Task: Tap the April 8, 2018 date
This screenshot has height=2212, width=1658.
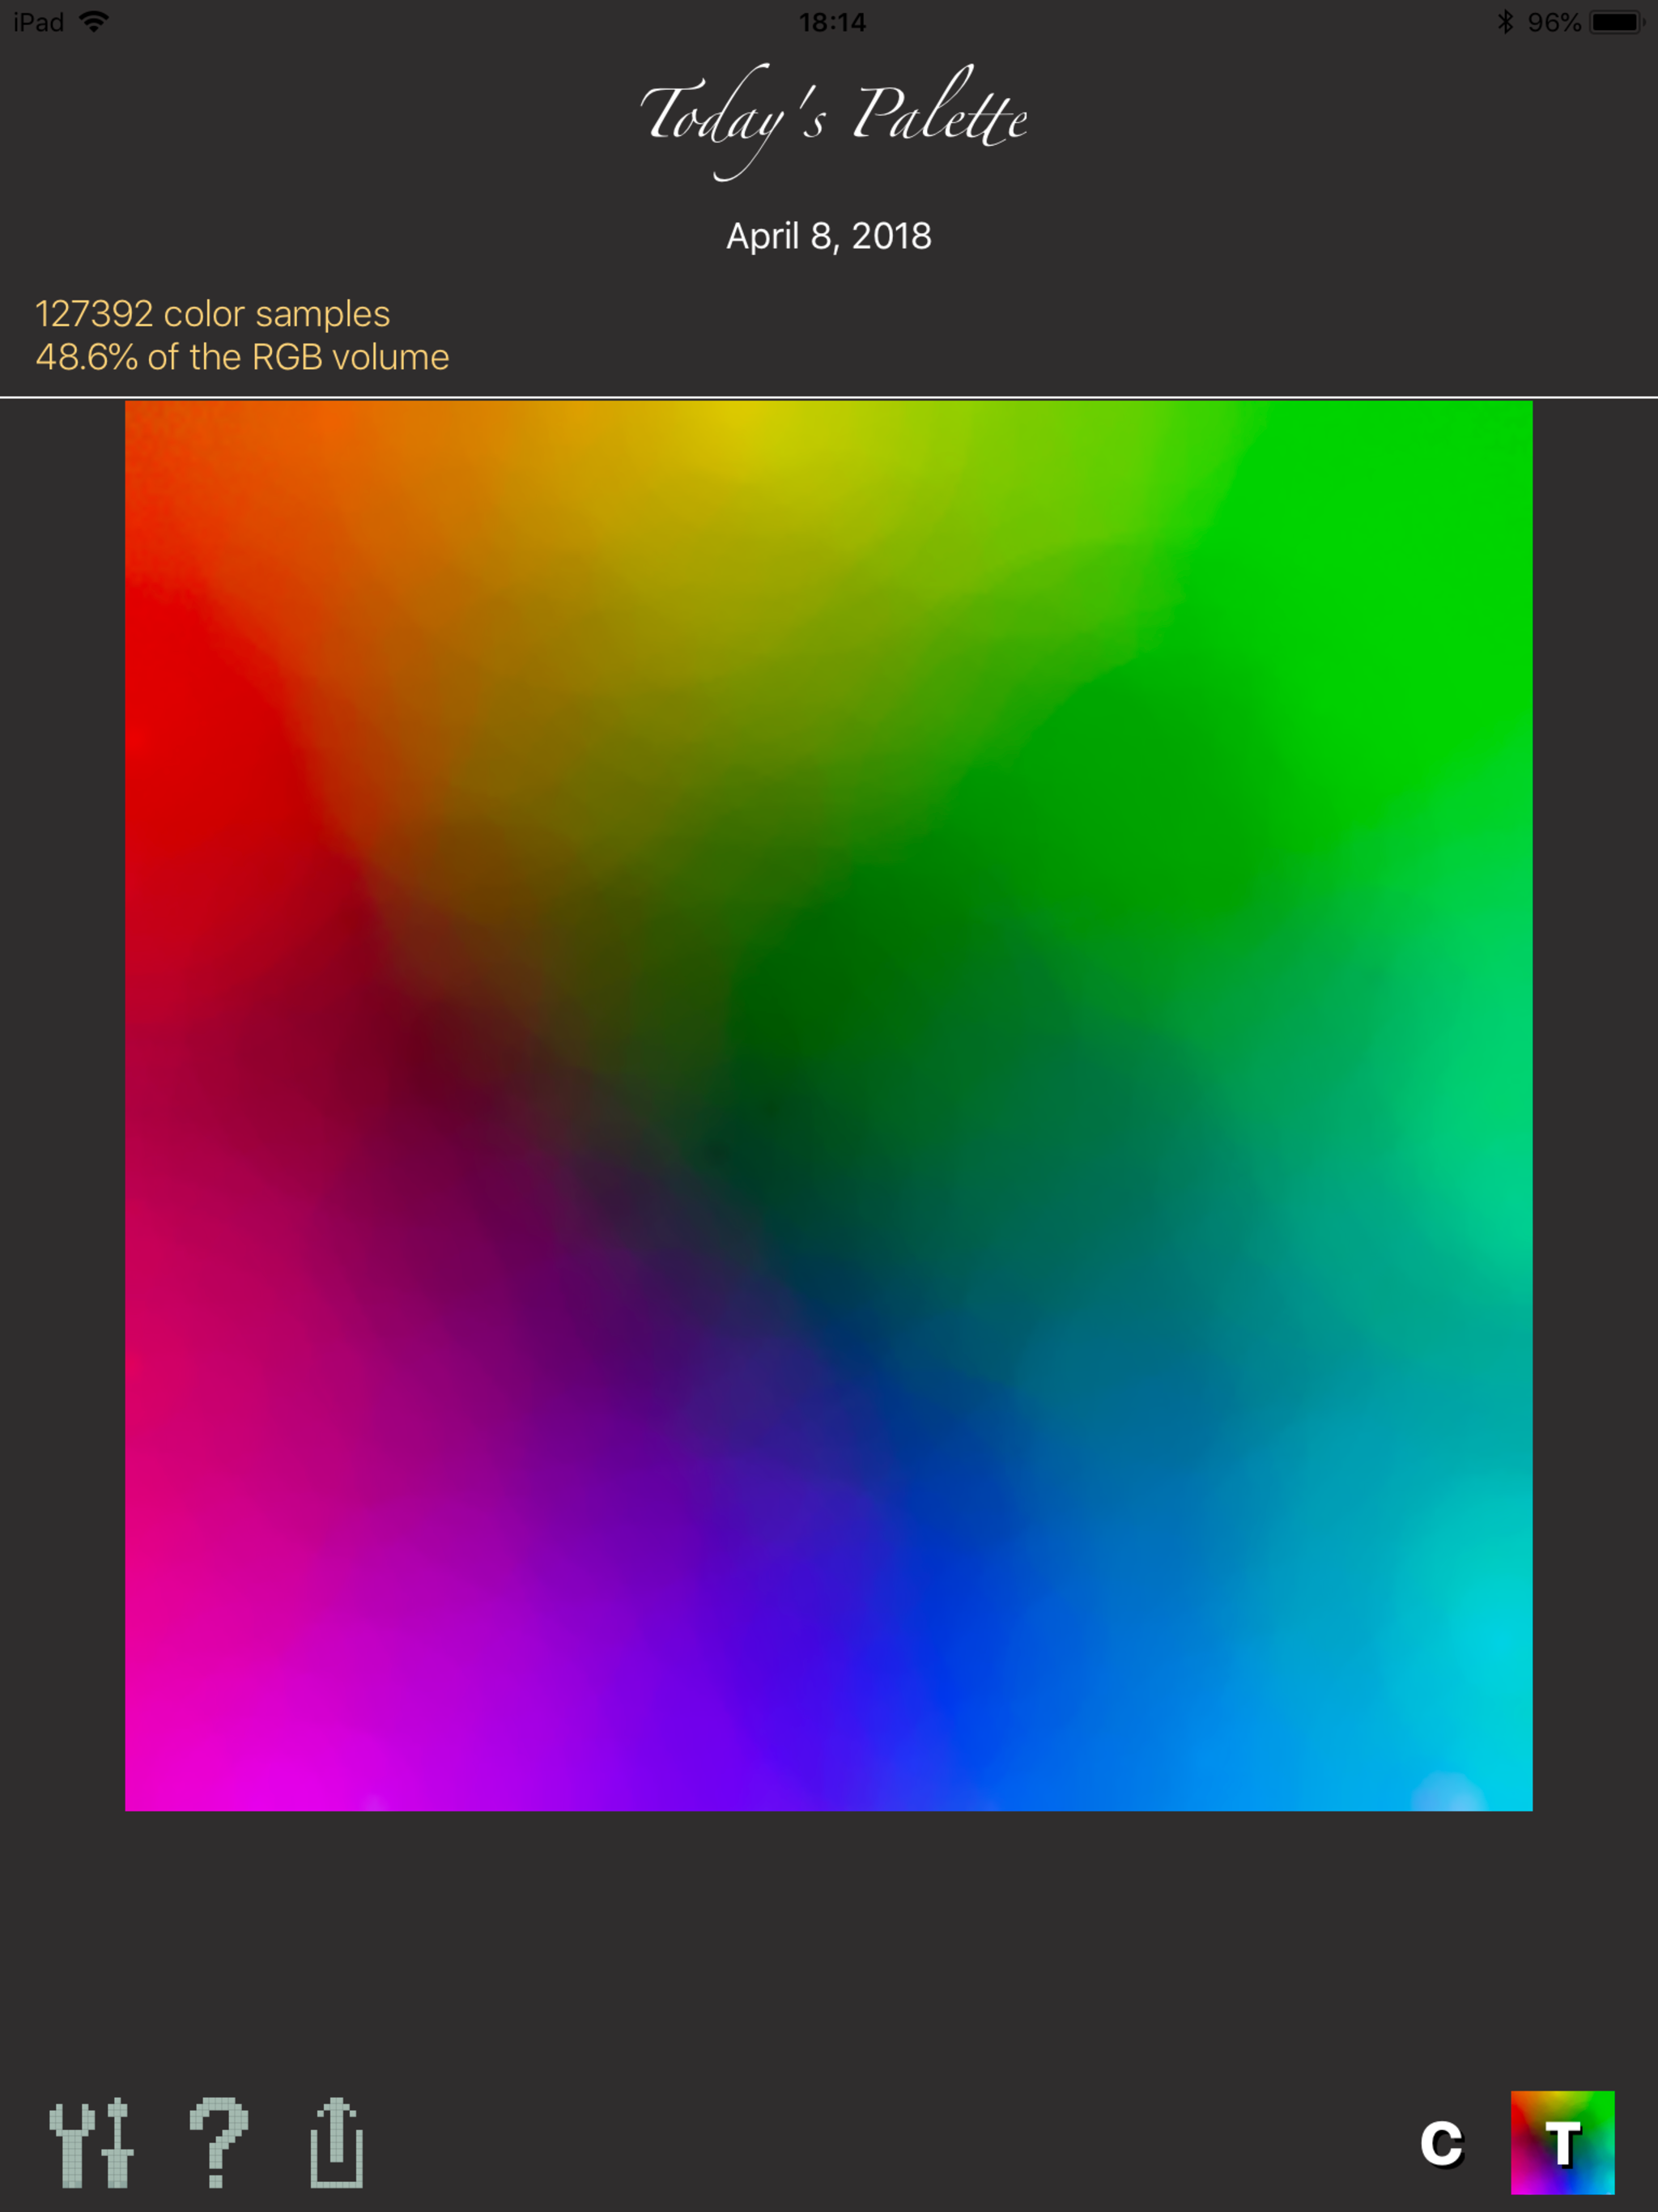Action: tap(828, 236)
